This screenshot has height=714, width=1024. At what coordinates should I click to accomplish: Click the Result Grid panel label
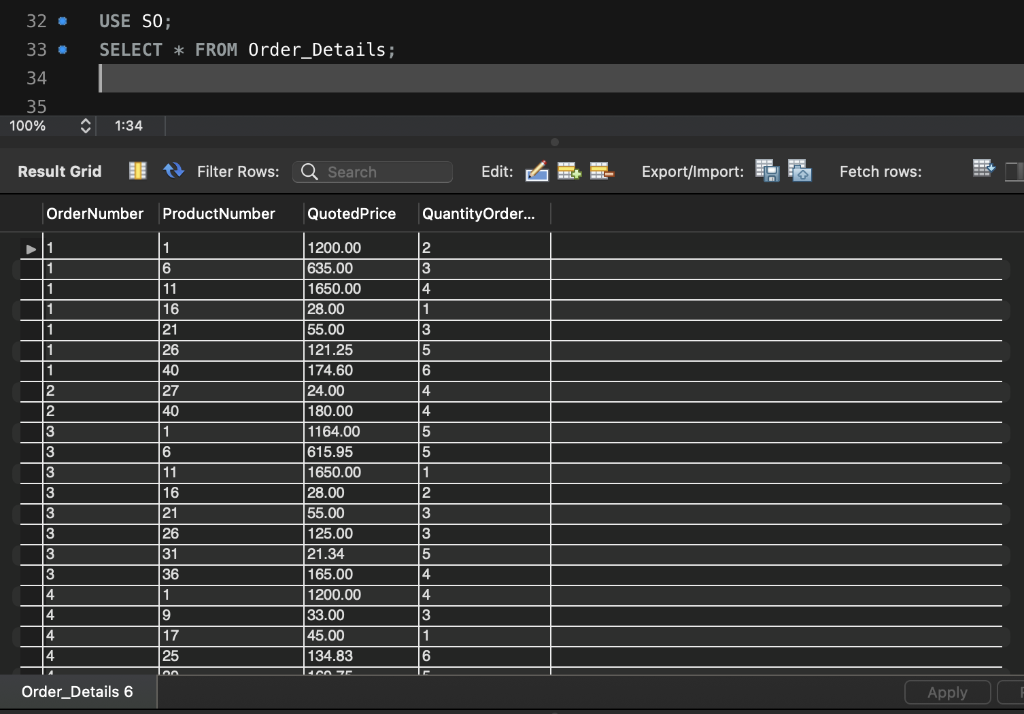click(59, 171)
